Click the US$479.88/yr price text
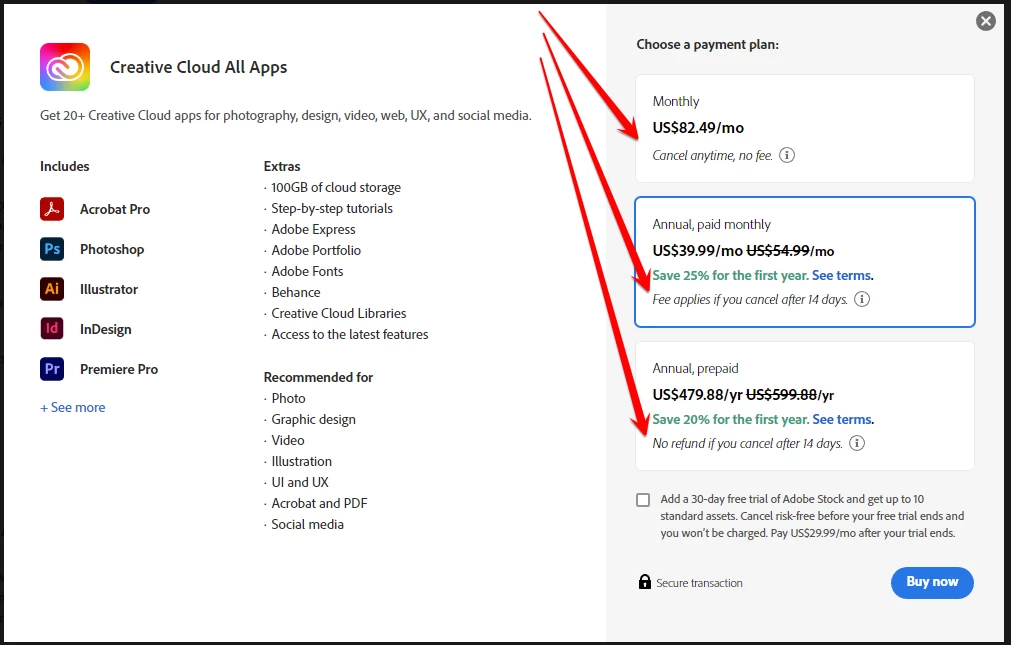The image size is (1011, 645). click(698, 395)
